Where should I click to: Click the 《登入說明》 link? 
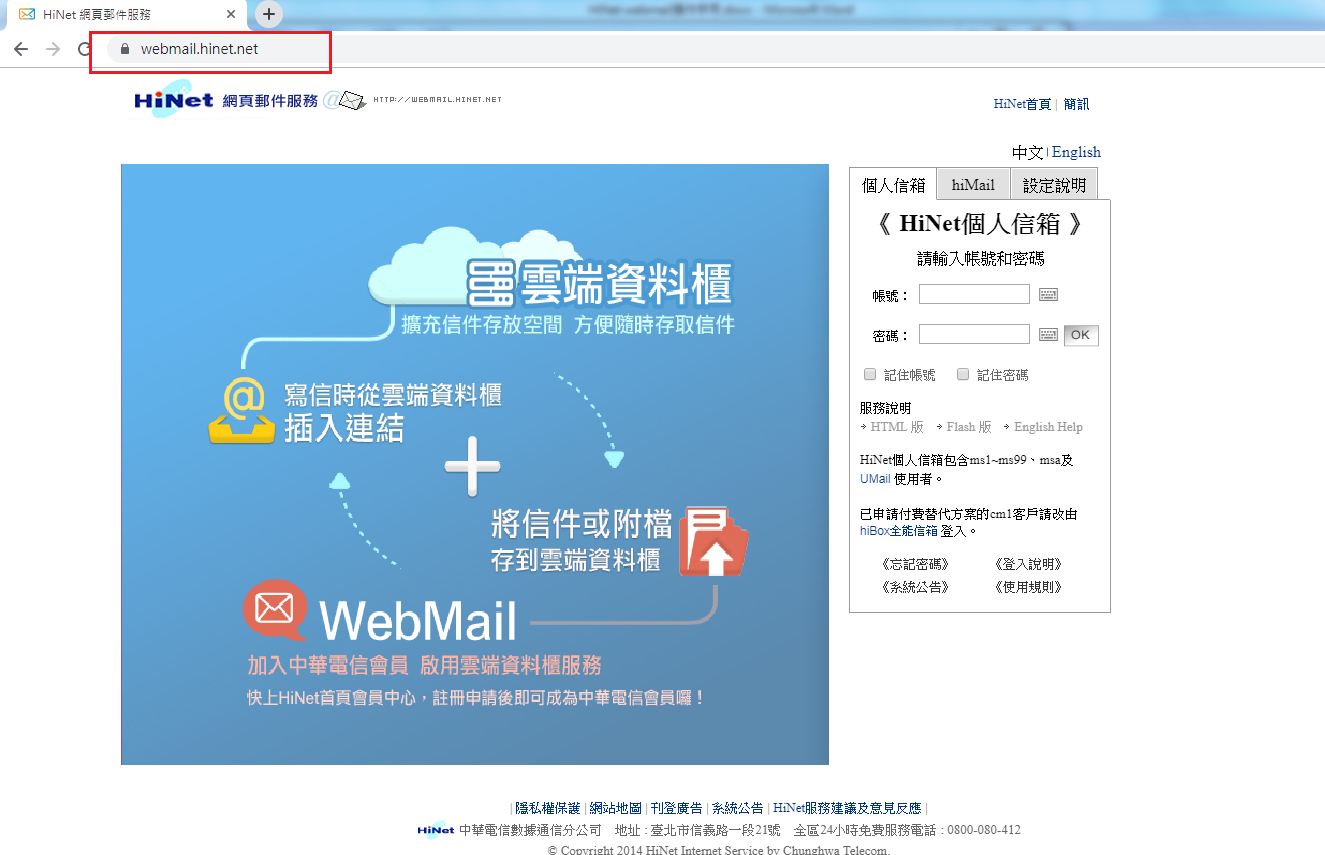[1028, 564]
